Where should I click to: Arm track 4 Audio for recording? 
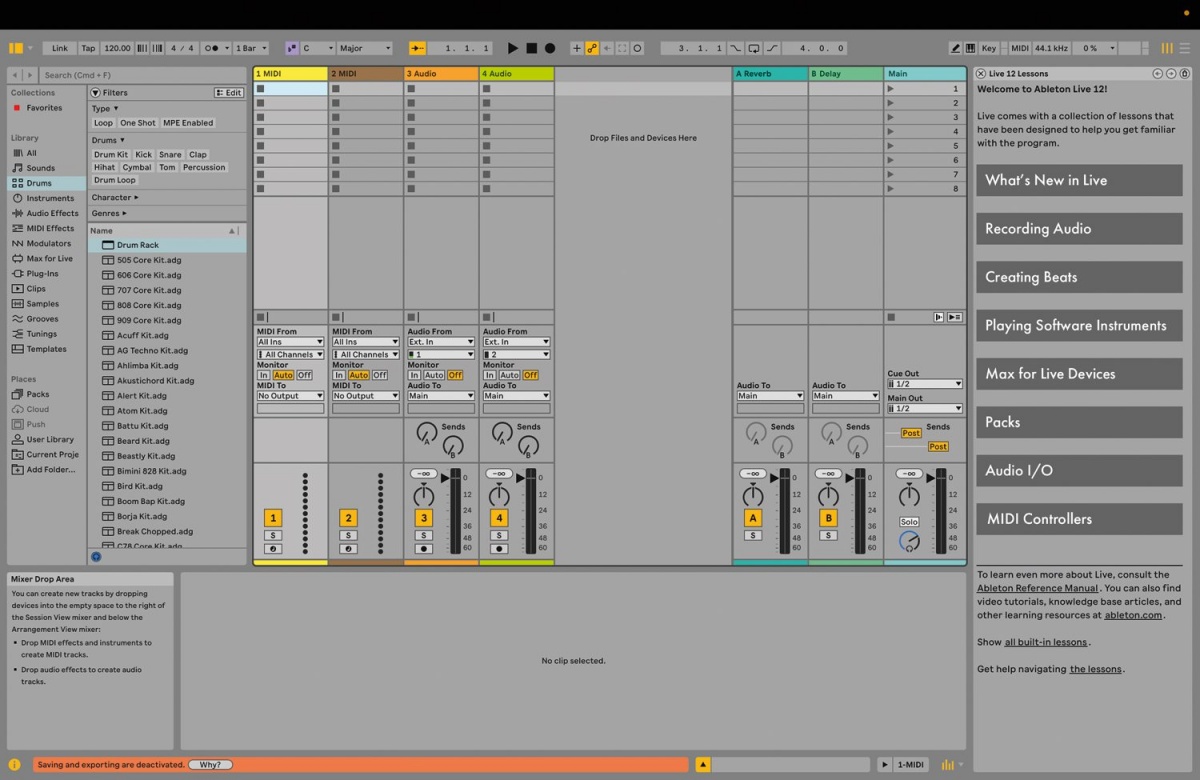pos(499,549)
